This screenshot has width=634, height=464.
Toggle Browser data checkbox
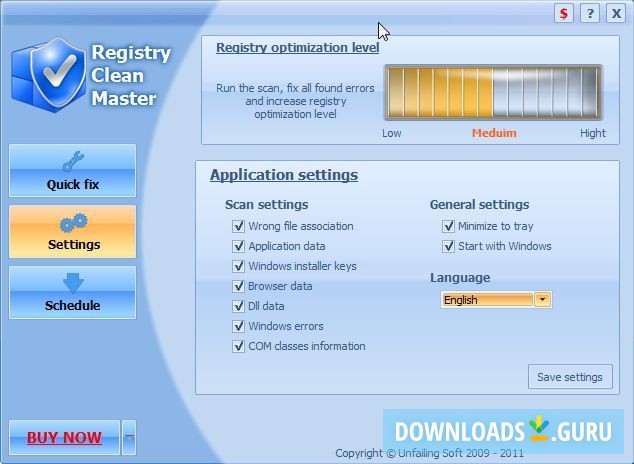tap(238, 286)
